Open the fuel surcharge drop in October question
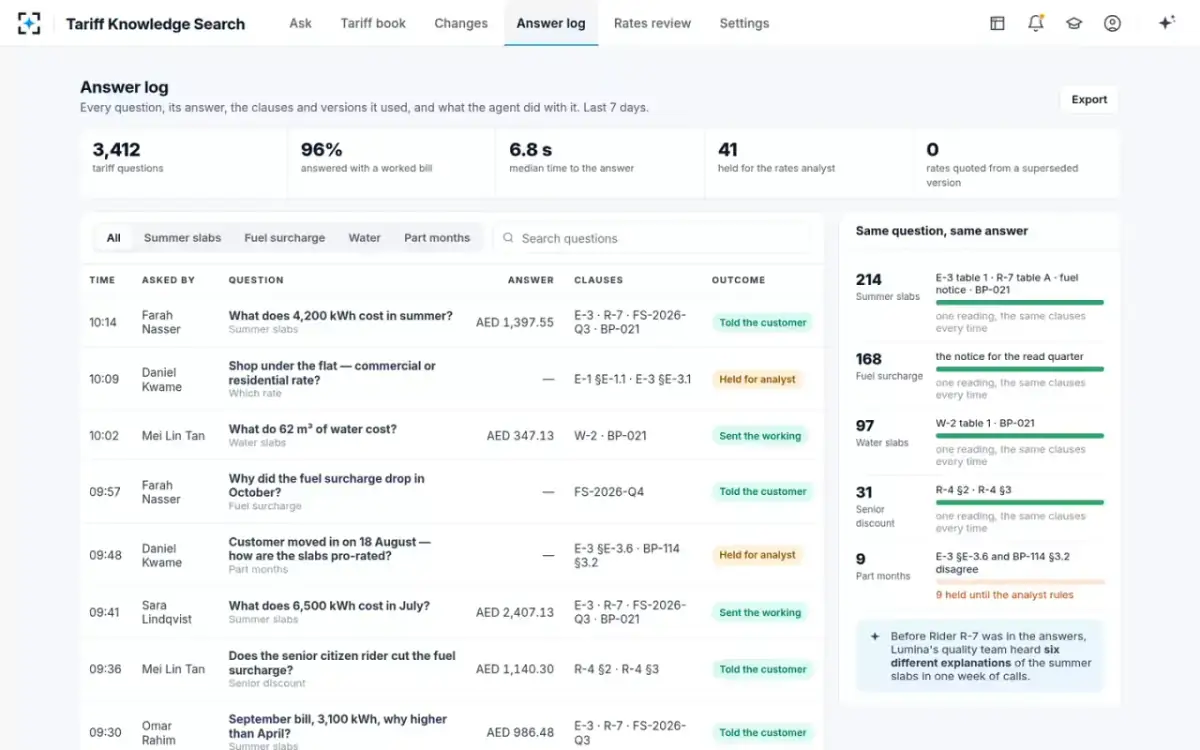Image resolution: width=1200 pixels, height=750 pixels. 326,485
